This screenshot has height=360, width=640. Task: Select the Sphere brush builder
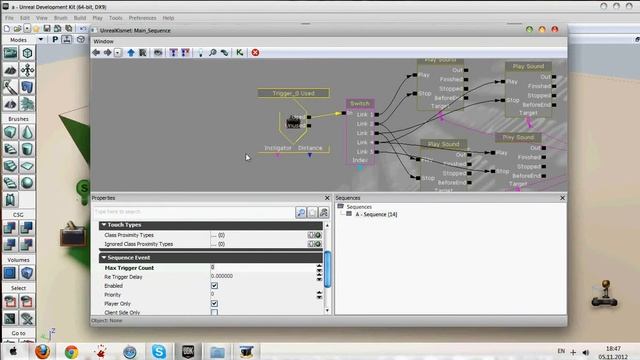(x=27, y=182)
